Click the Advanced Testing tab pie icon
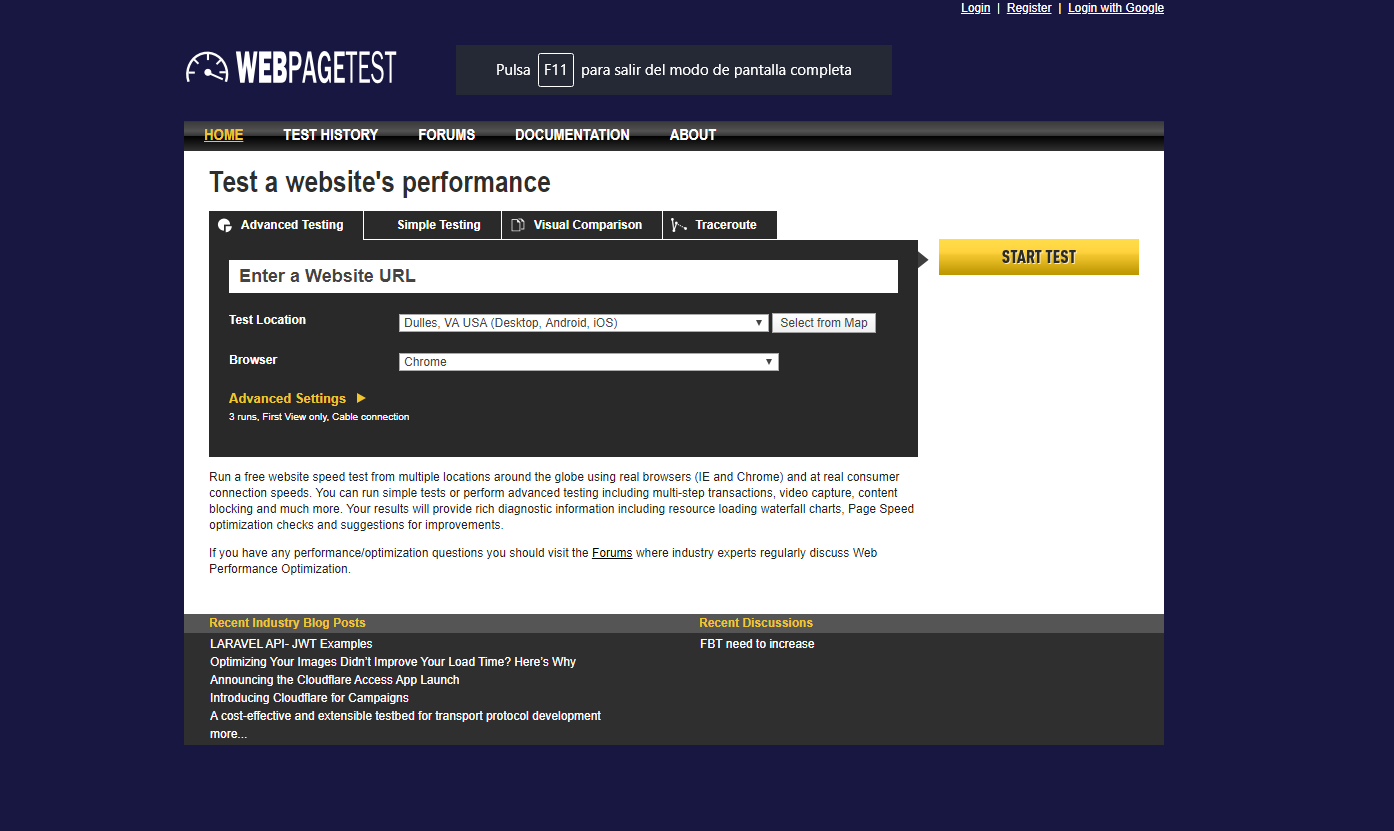 coord(225,225)
